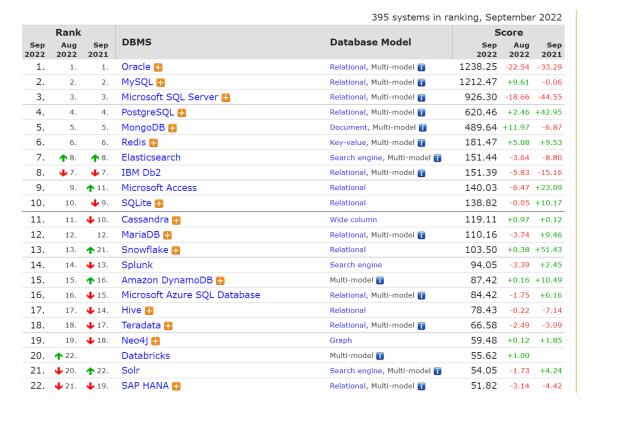Open the IBM Db2 link
This screenshot has width=627, height=421.
(x=141, y=173)
